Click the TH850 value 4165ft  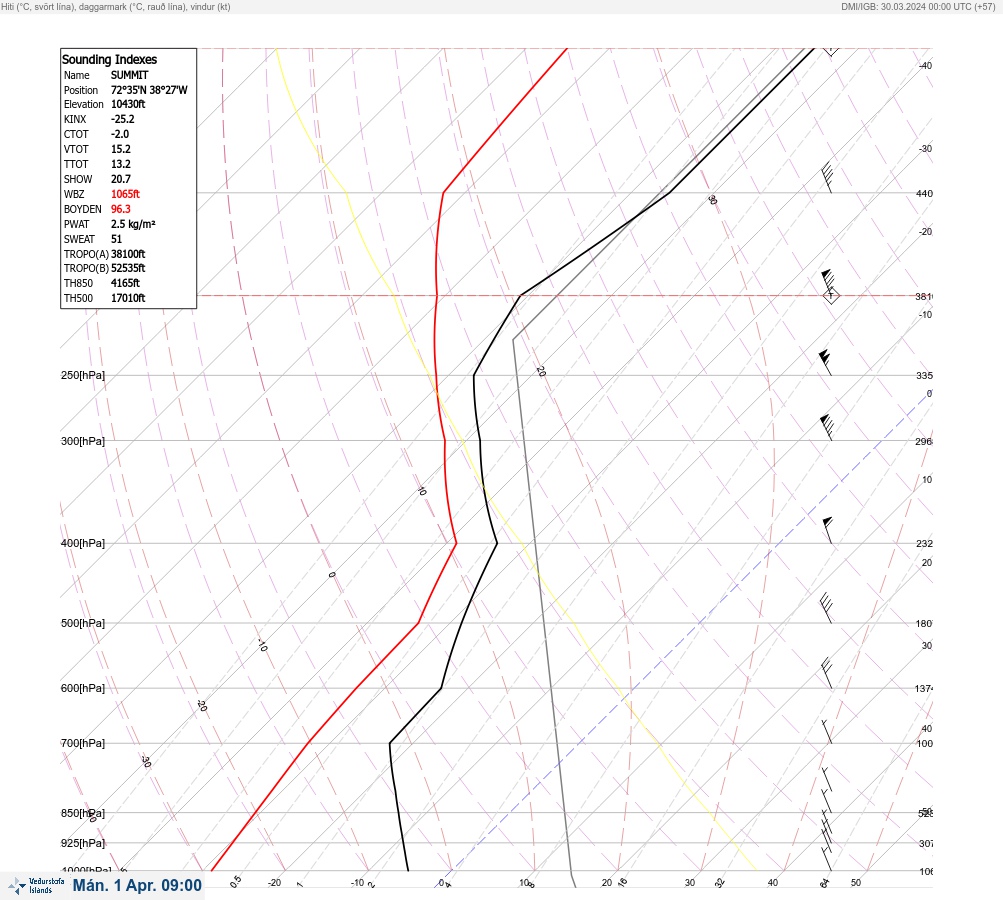click(125, 283)
